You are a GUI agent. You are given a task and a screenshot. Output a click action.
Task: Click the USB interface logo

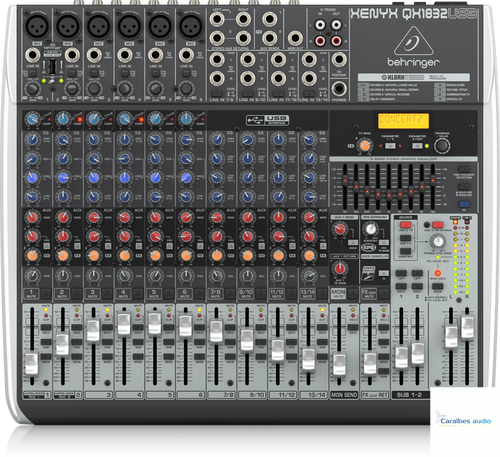(x=267, y=120)
